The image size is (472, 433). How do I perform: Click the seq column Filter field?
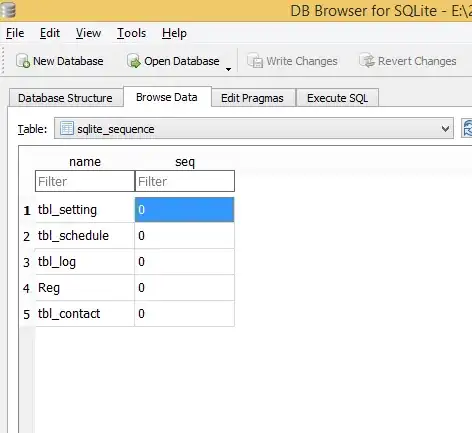[x=185, y=181]
